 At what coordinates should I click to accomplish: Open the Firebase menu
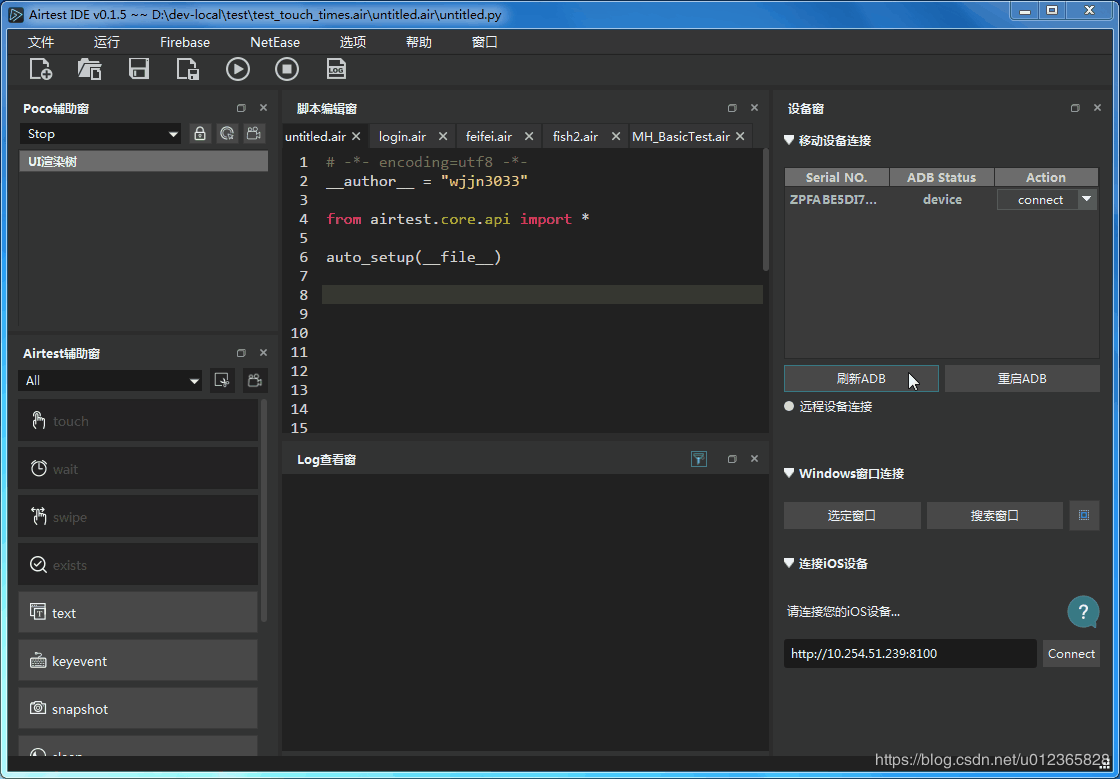(x=185, y=42)
